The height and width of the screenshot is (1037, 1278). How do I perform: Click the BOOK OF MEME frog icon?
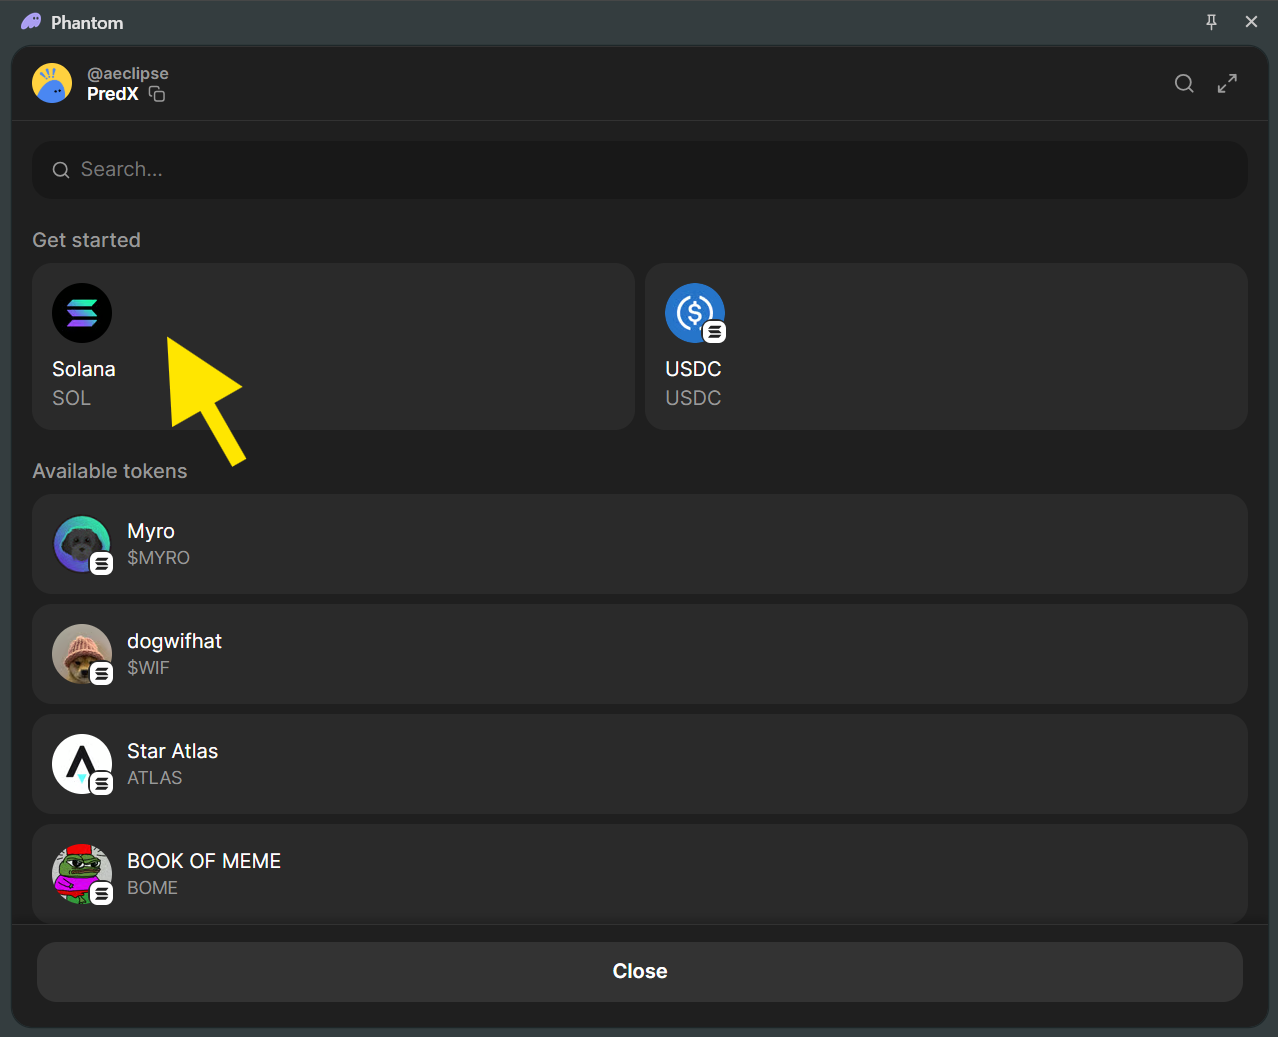pos(82,873)
